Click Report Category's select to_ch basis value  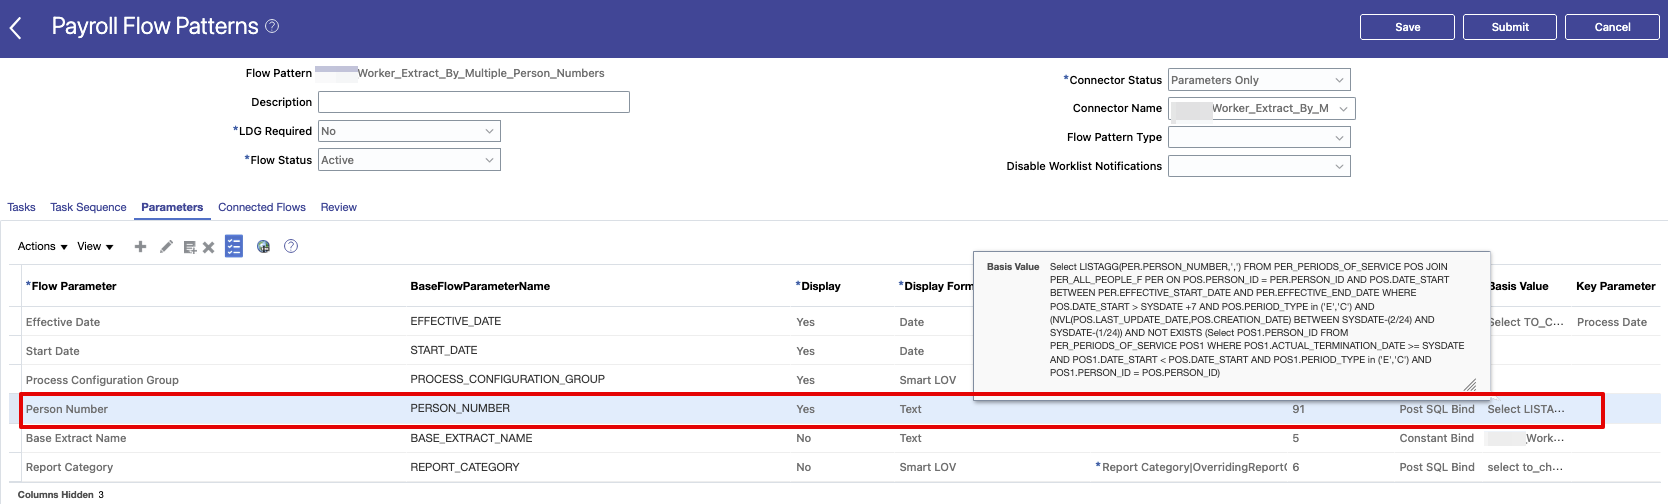1525,467
